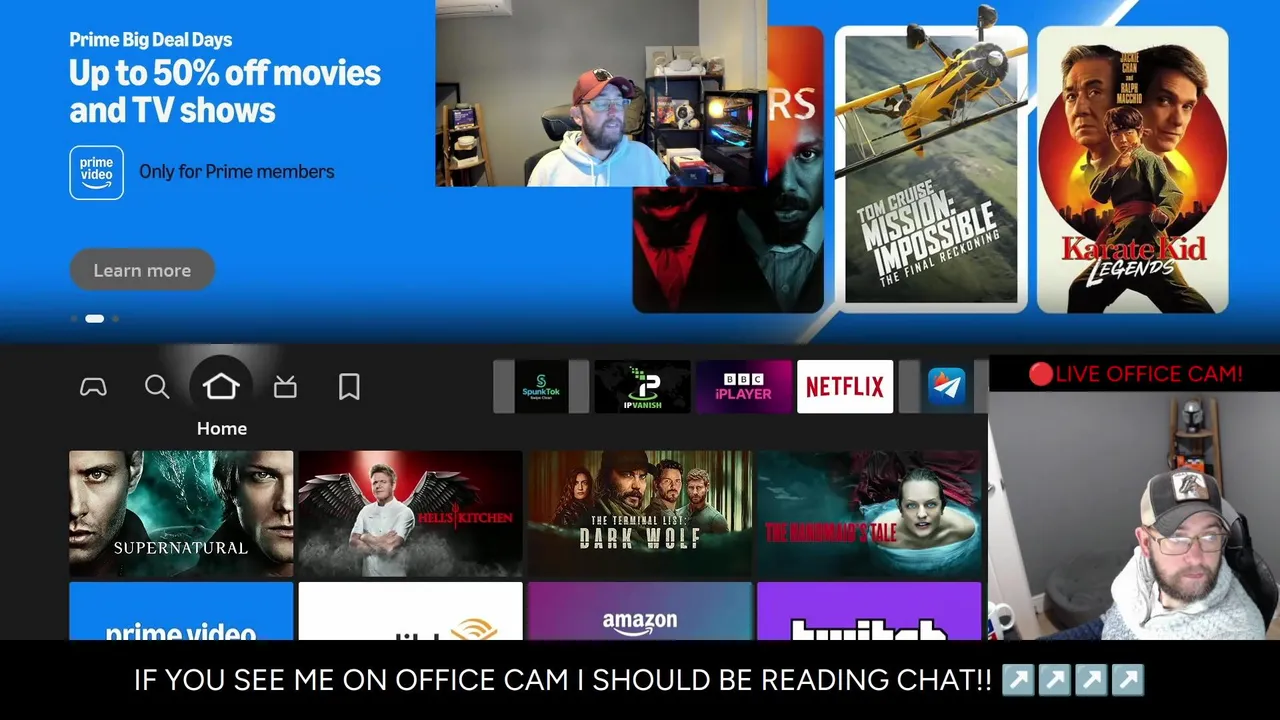Click 'Only for Prime members' text
1280x720 pixels.
(x=237, y=172)
